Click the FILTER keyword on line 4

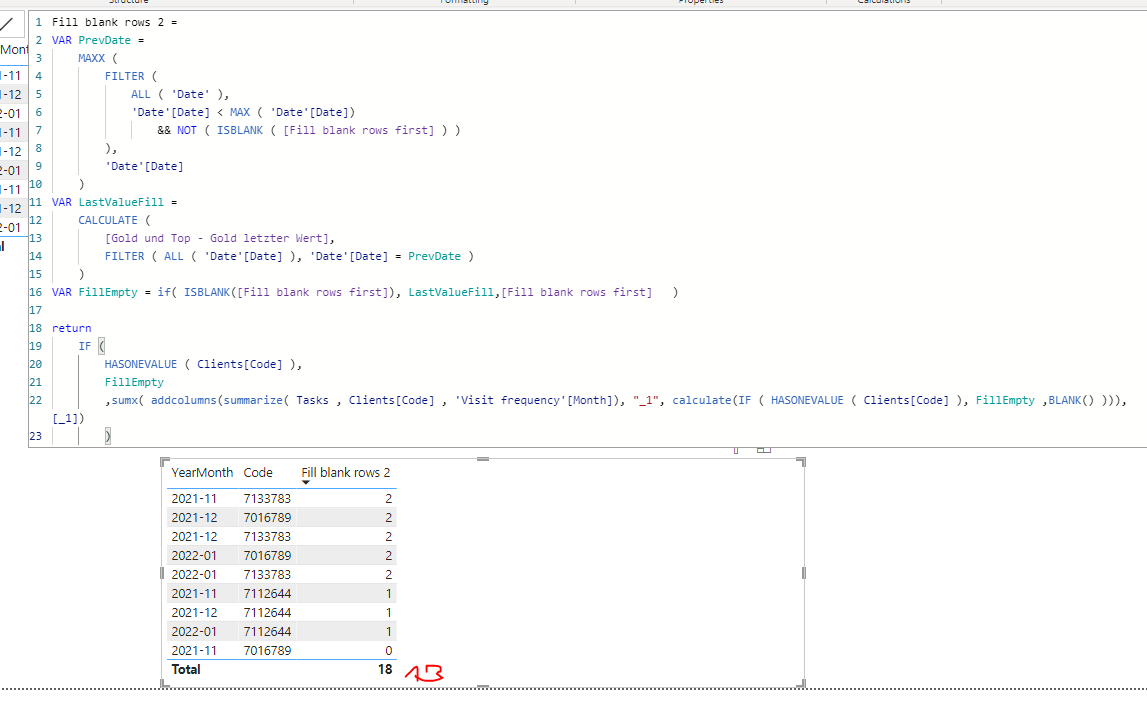pos(124,76)
